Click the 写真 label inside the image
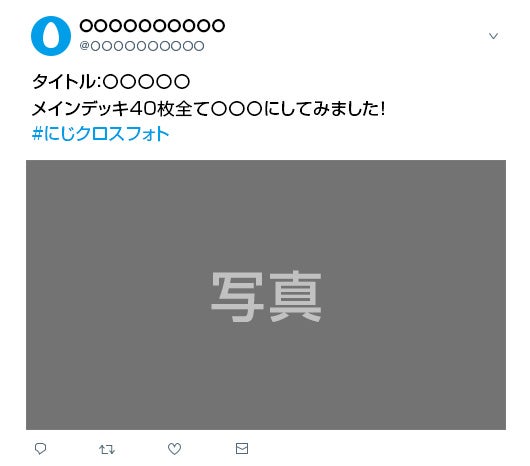This screenshot has height=466, width=530. [x=266, y=297]
